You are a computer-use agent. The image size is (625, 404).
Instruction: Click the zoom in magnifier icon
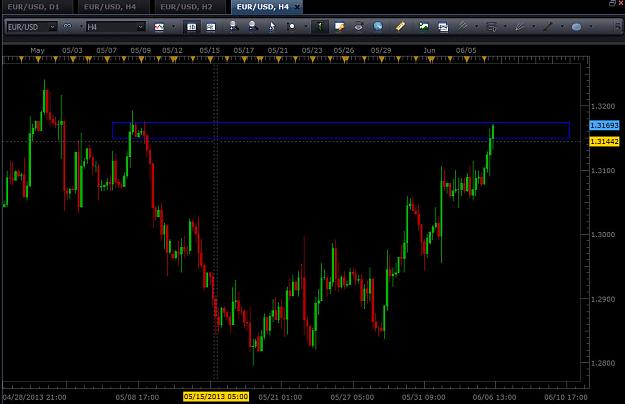point(234,27)
